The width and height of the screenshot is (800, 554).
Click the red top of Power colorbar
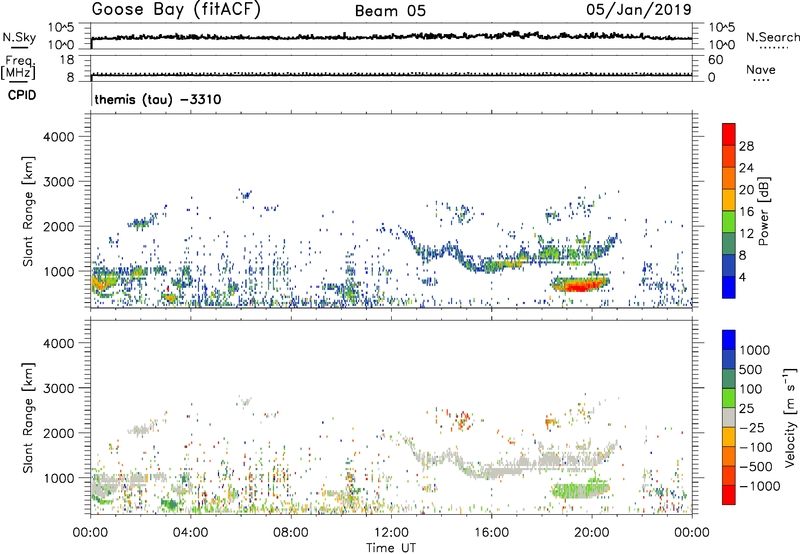[729, 134]
